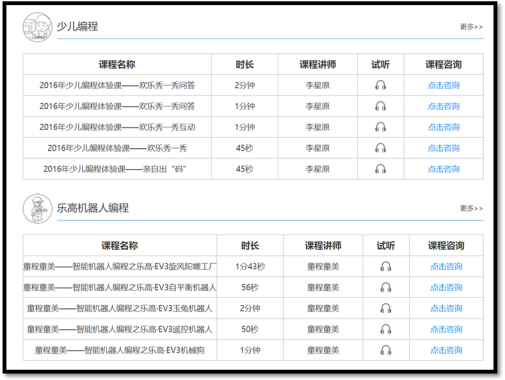Click 时长 header in 少儿编程 table

pyautogui.click(x=245, y=64)
